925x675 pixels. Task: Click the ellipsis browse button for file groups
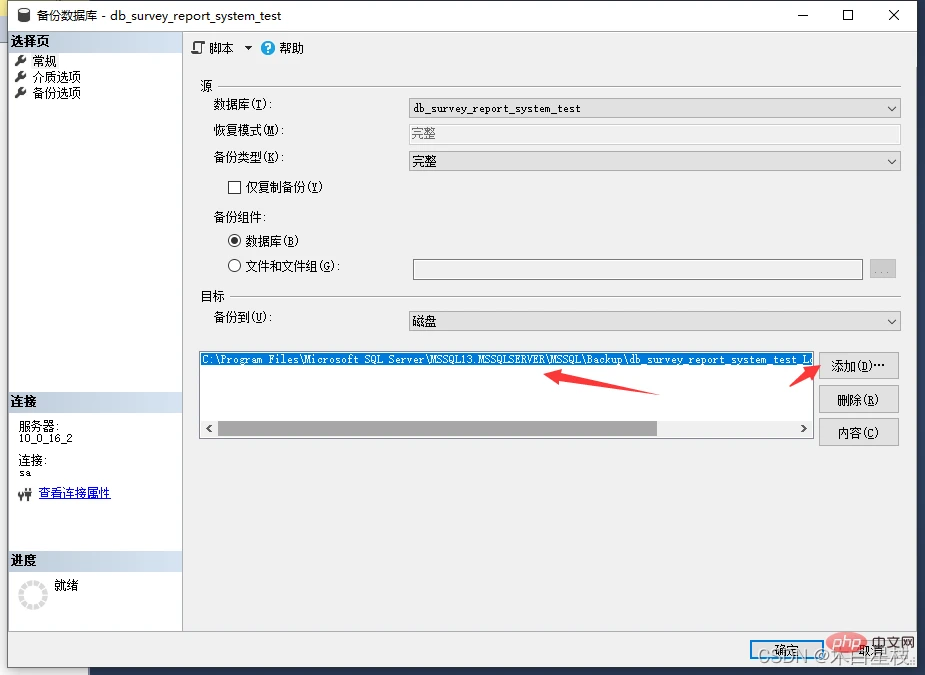click(883, 268)
